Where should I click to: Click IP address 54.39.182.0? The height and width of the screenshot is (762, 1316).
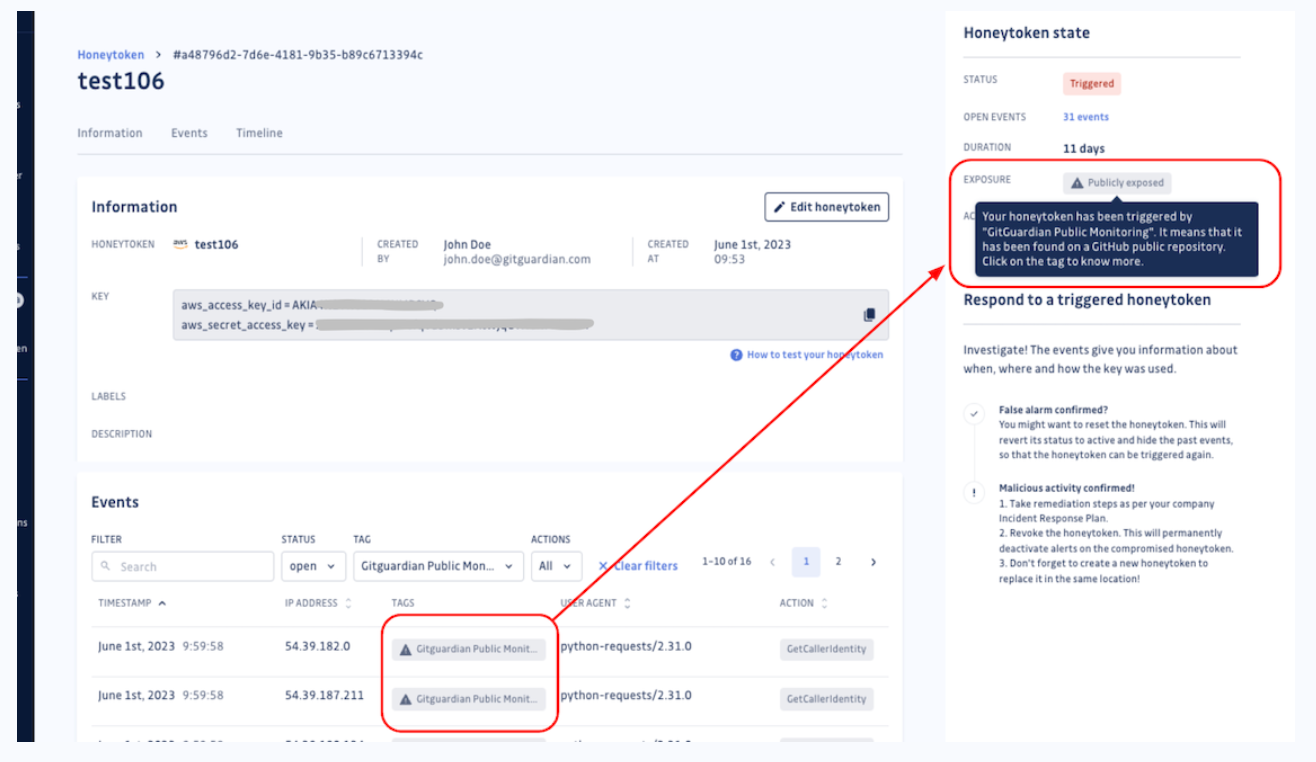click(x=317, y=646)
